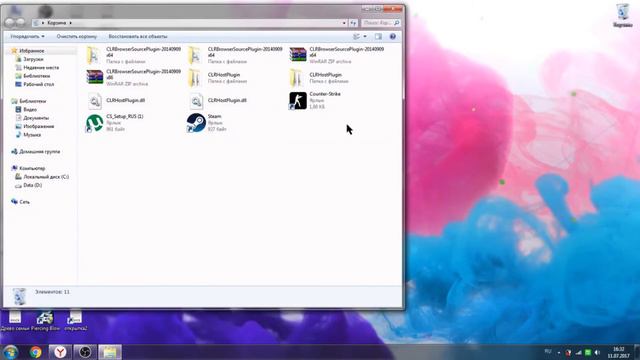Click the Back navigation arrow
Image resolution: width=640 pixels, height=360 pixels.
pos(10,23)
